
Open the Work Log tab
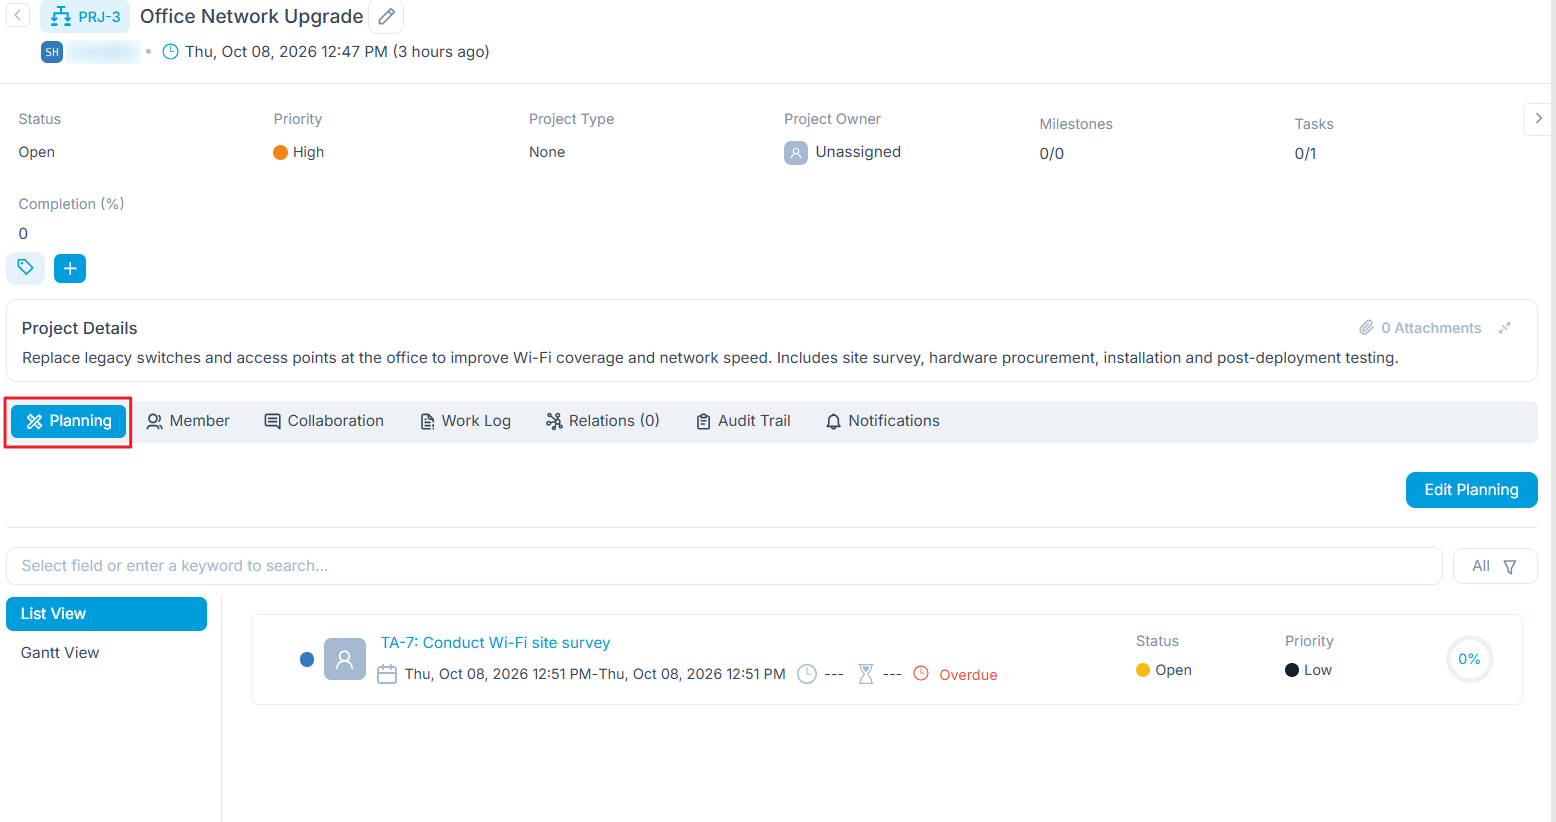(465, 421)
